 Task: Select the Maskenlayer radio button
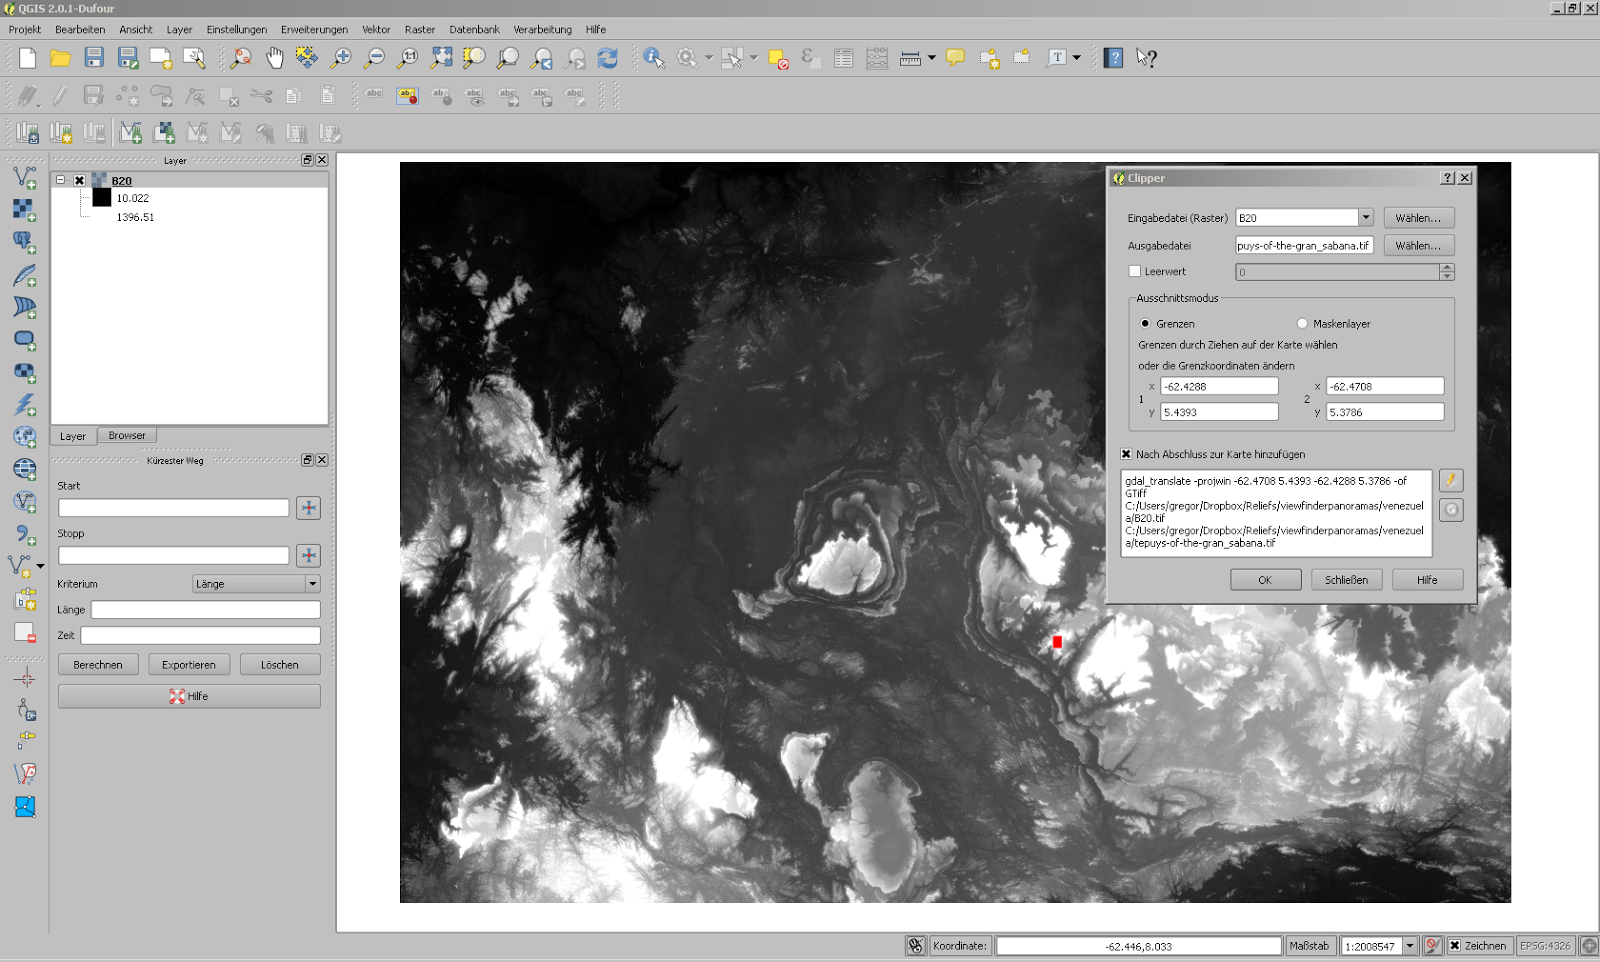(1302, 324)
